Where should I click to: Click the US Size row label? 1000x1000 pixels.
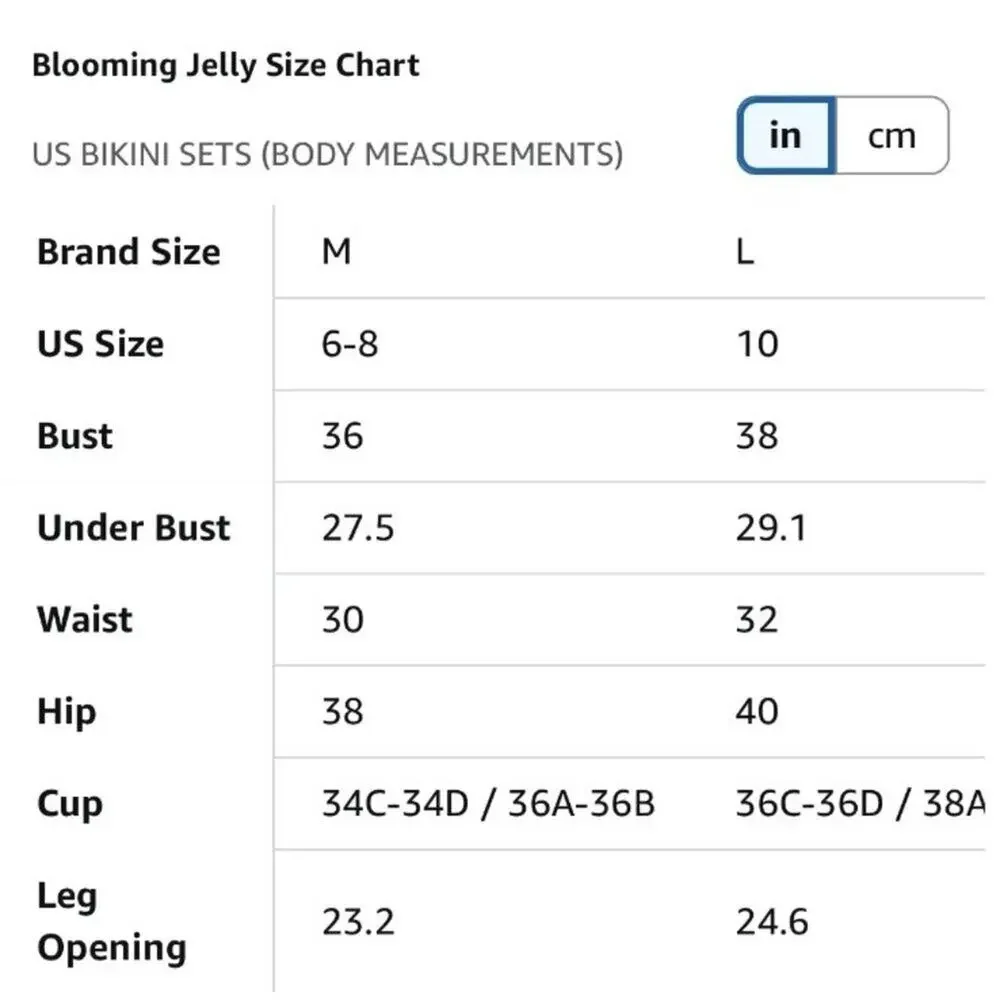(x=101, y=344)
